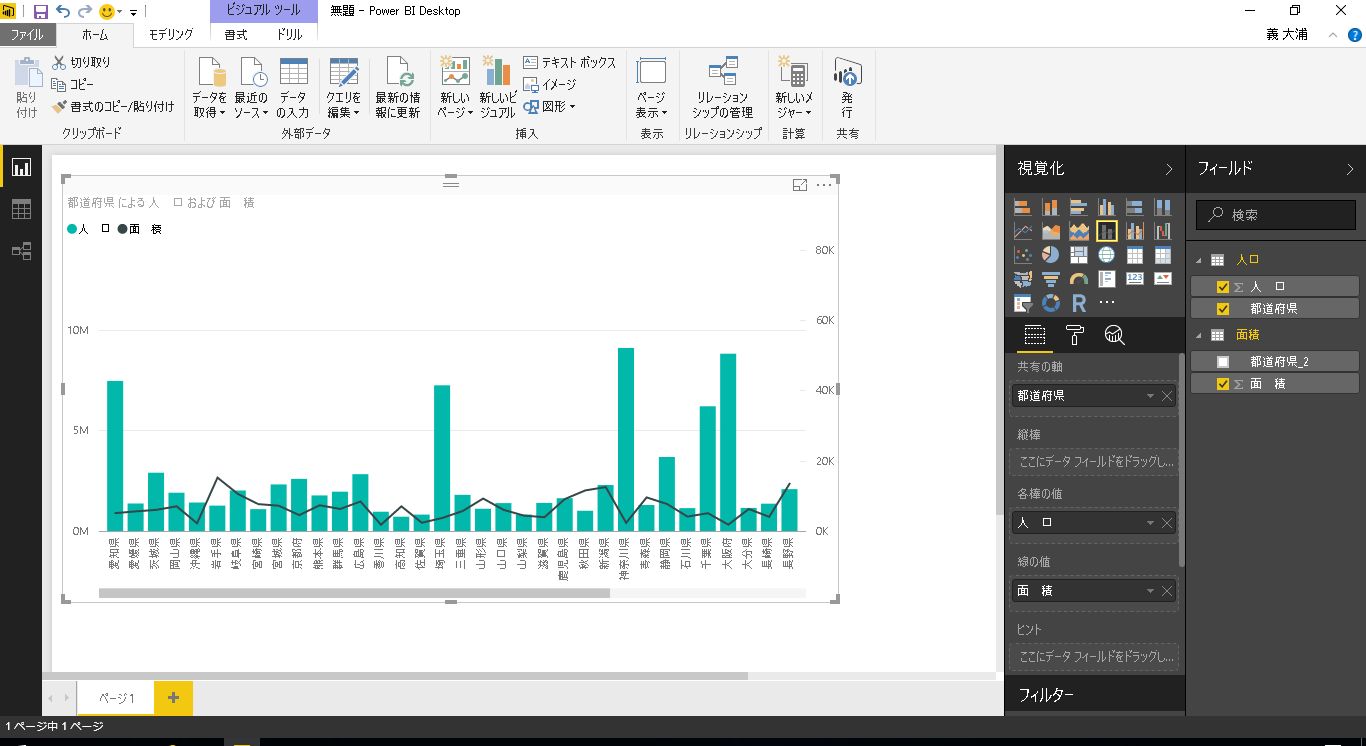
Task: Select the clustered bar chart visual
Action: click(x=1078, y=207)
